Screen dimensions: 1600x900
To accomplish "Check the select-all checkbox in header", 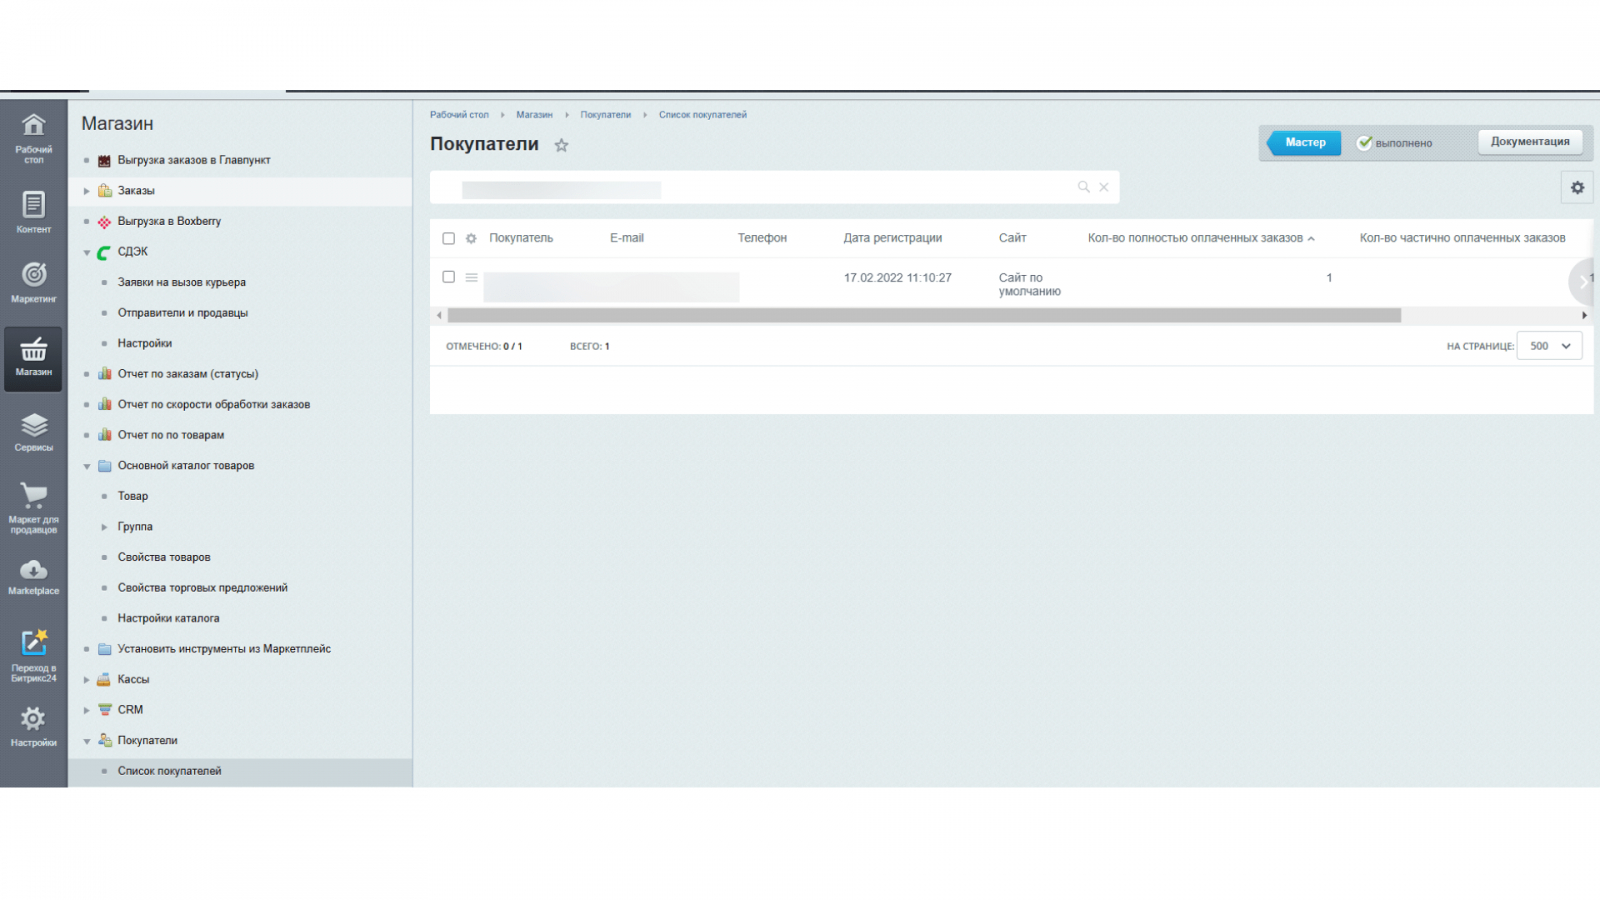I will (448, 238).
